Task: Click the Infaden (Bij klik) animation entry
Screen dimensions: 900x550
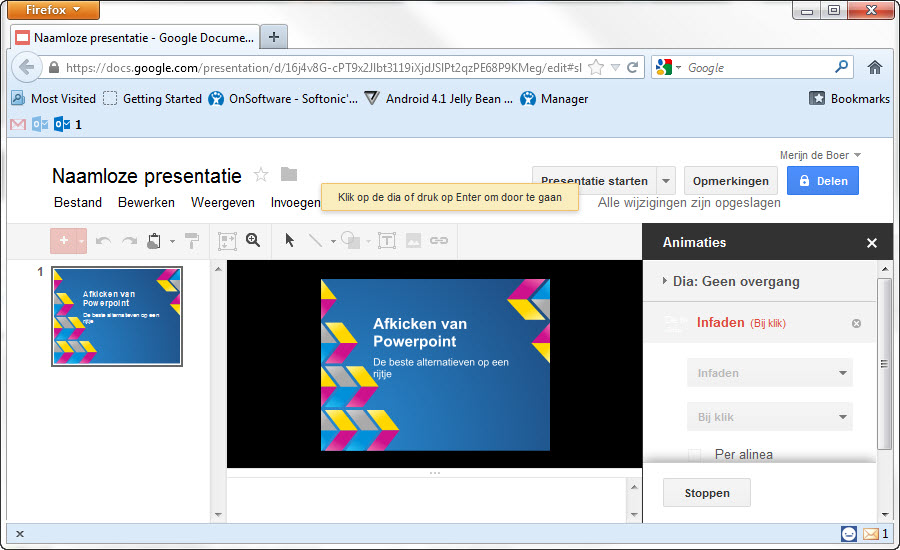Action: 741,323
